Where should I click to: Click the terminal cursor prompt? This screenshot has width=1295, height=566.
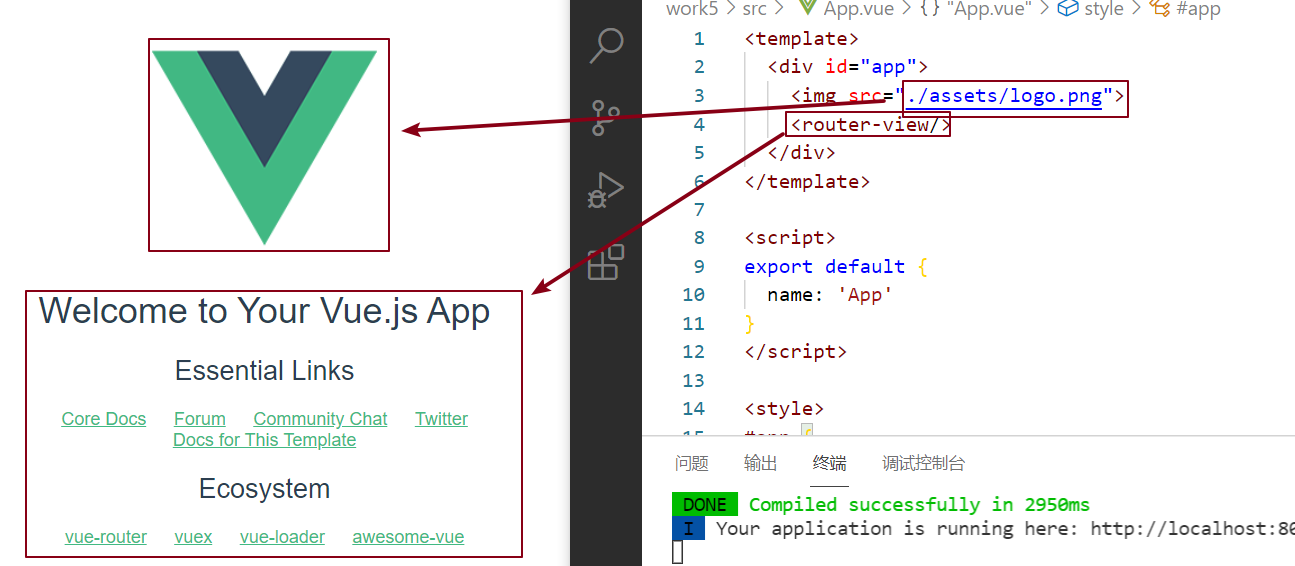(677, 552)
